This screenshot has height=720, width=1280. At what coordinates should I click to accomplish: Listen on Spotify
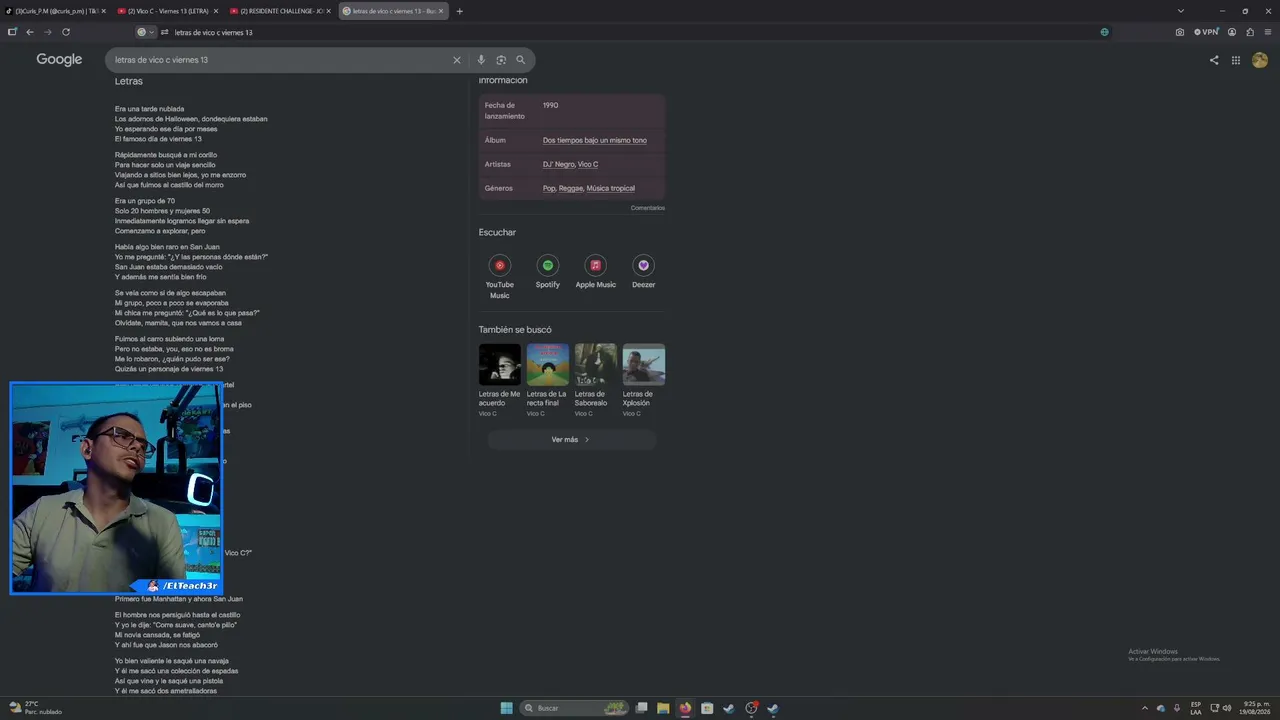548,272
